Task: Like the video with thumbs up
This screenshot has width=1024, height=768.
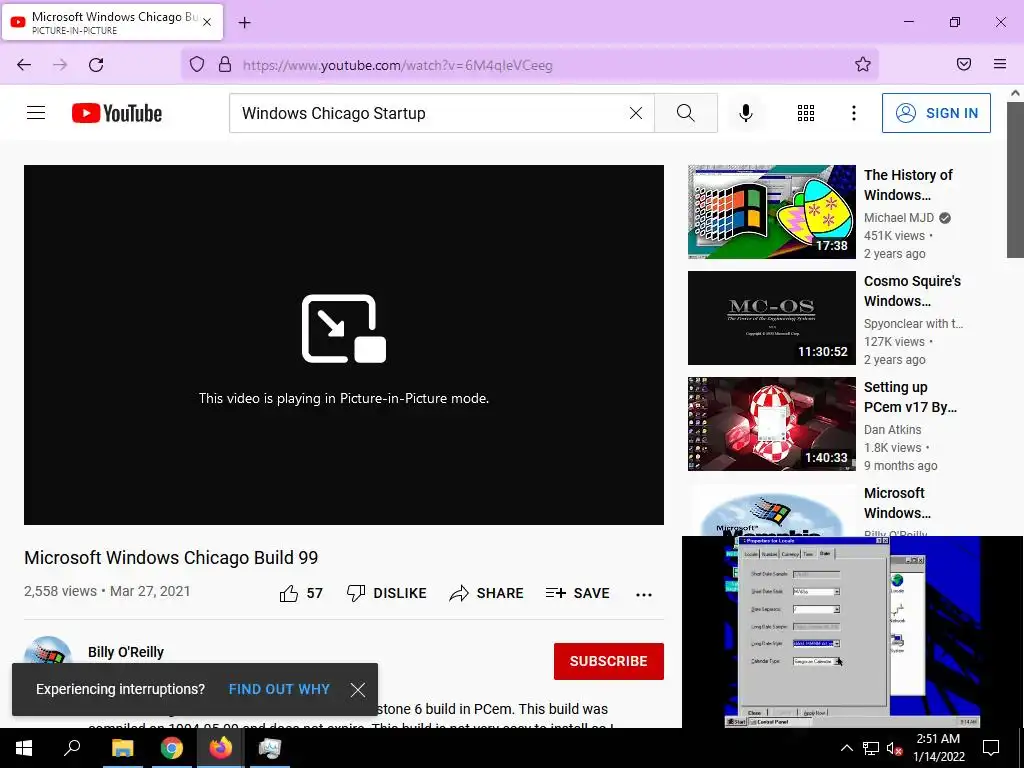Action: [301, 593]
